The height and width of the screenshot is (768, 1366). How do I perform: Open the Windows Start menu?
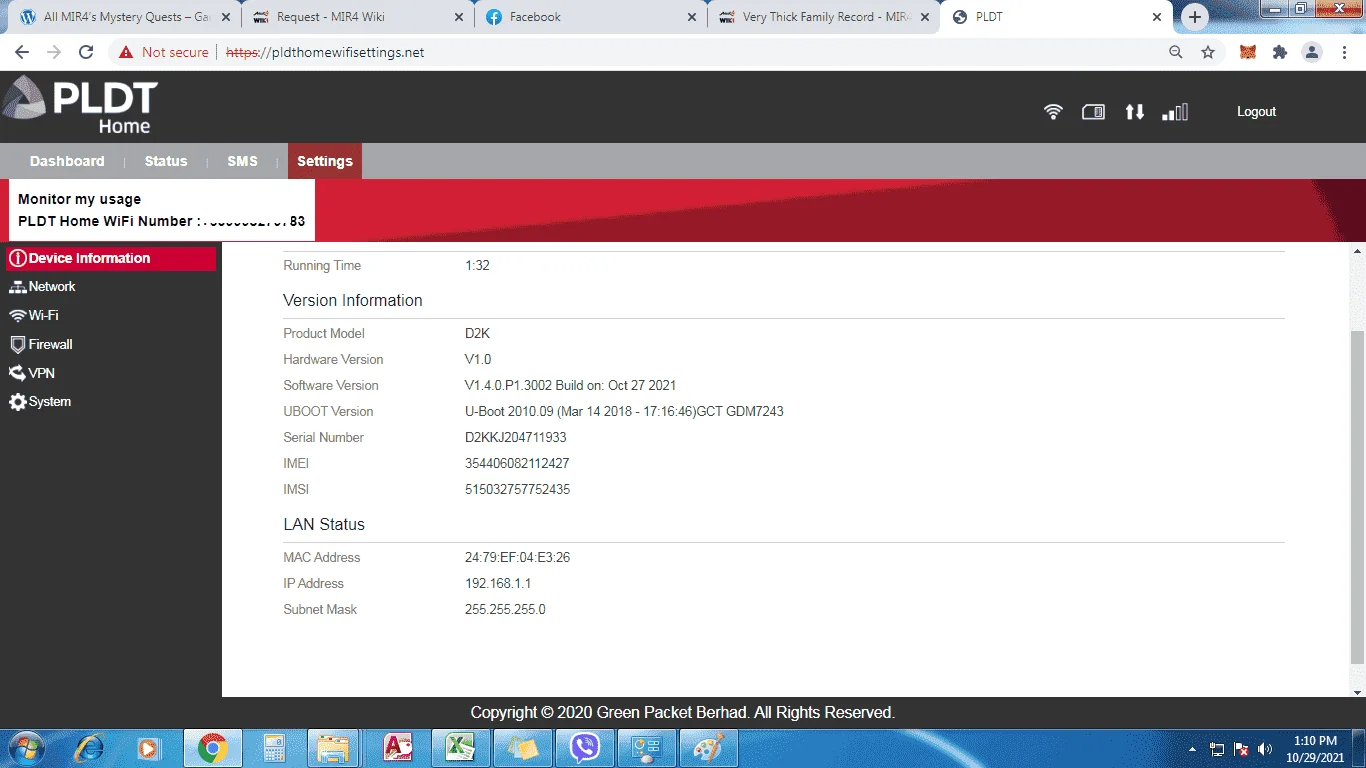pos(26,748)
